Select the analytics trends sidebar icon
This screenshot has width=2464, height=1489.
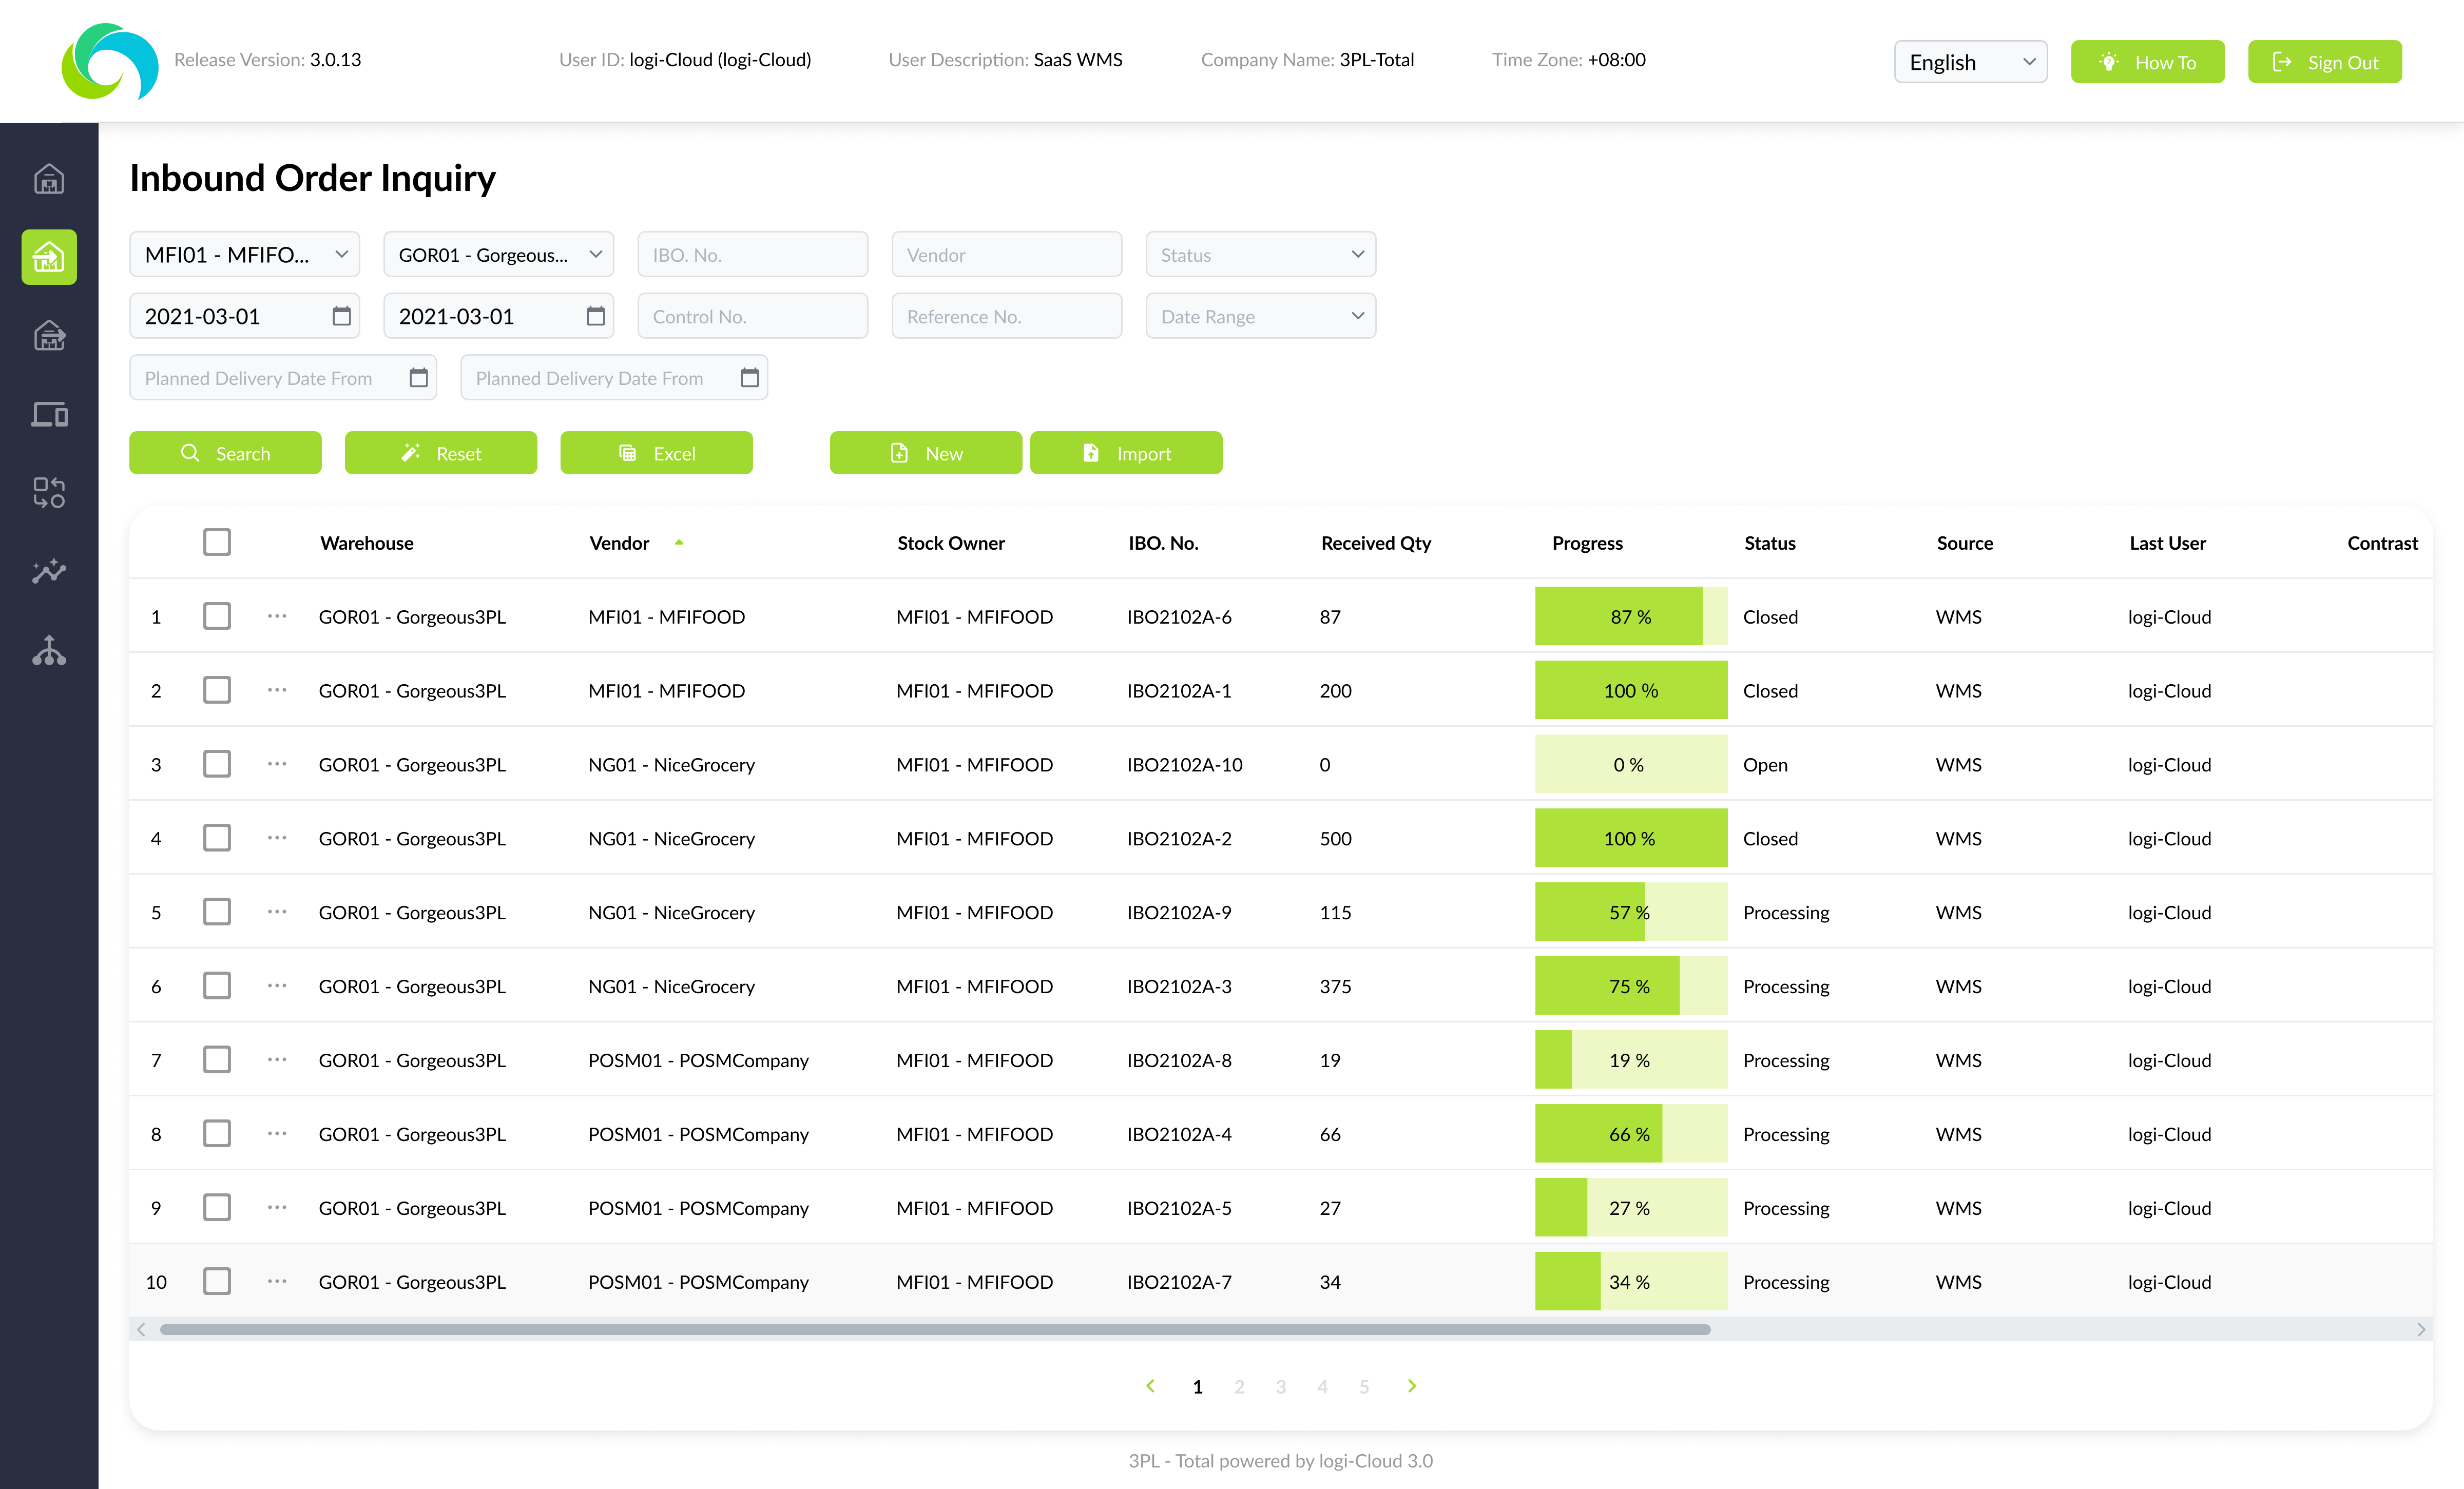click(x=48, y=571)
